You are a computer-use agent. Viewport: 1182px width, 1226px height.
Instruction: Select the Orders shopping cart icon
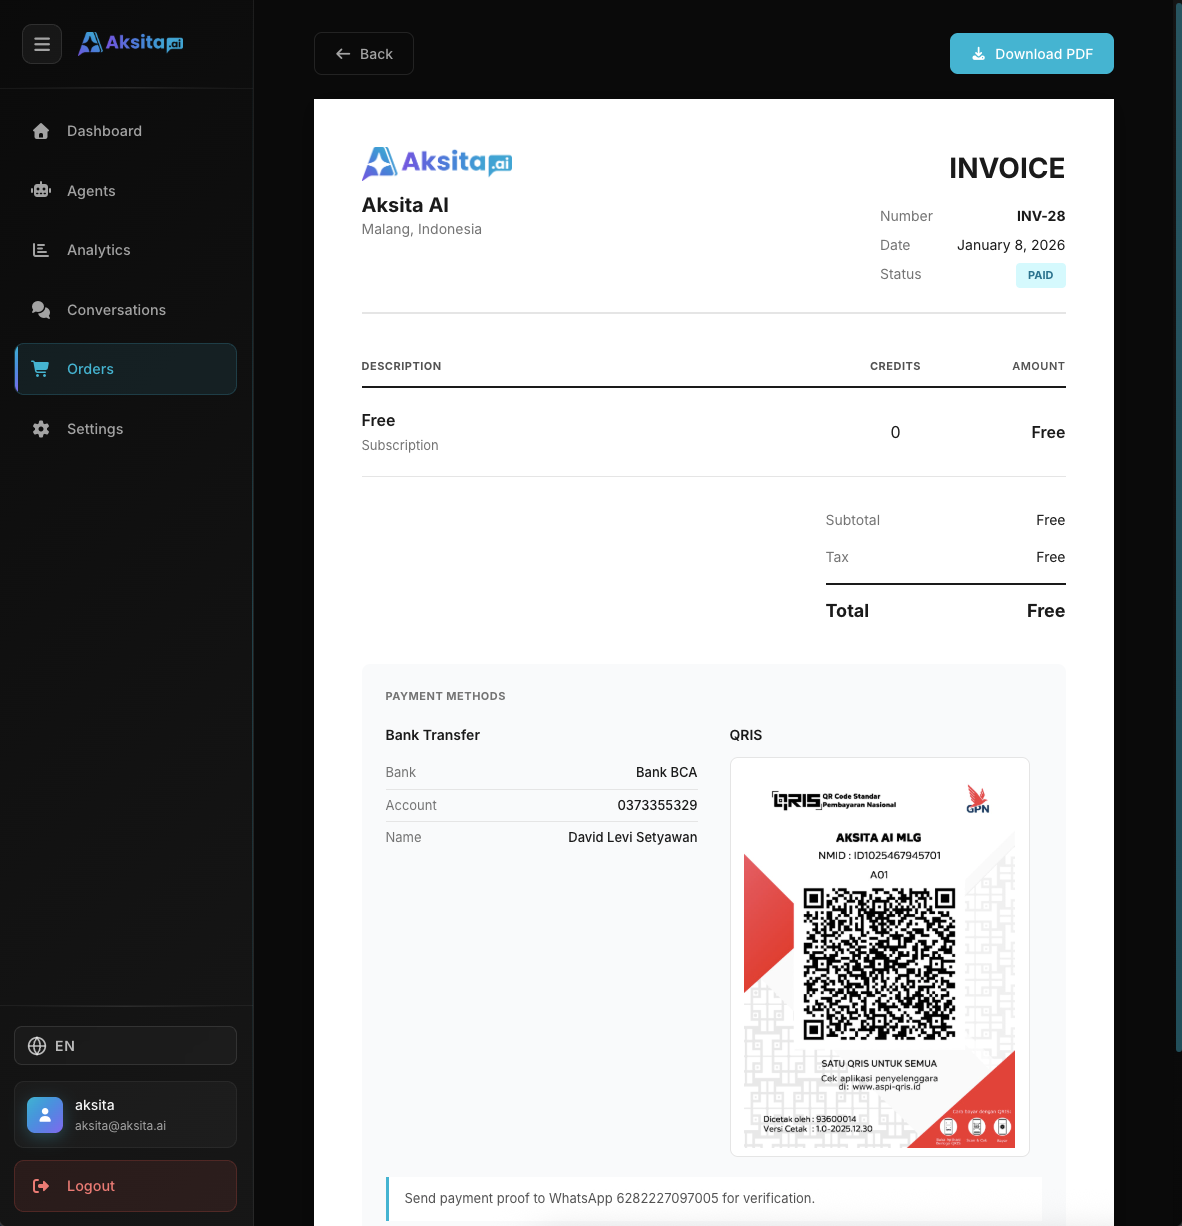point(40,368)
